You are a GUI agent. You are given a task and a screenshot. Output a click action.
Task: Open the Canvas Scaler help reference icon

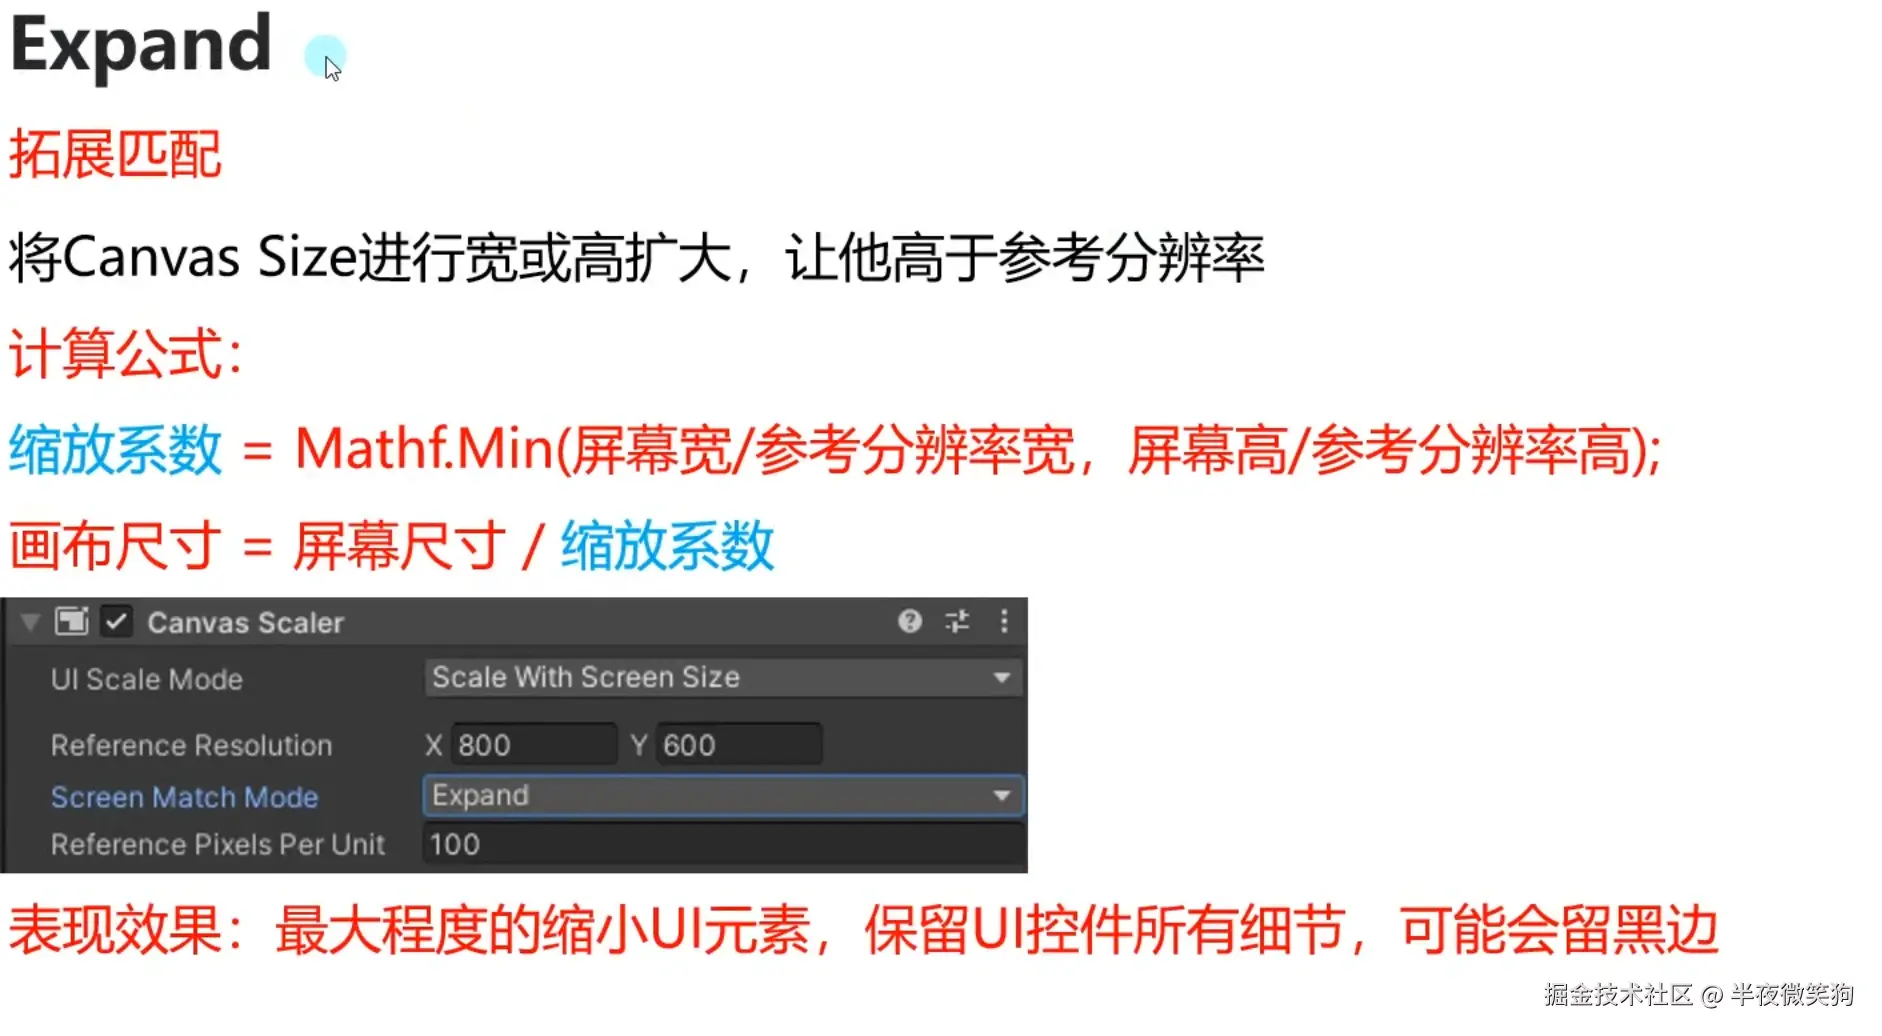pos(910,622)
